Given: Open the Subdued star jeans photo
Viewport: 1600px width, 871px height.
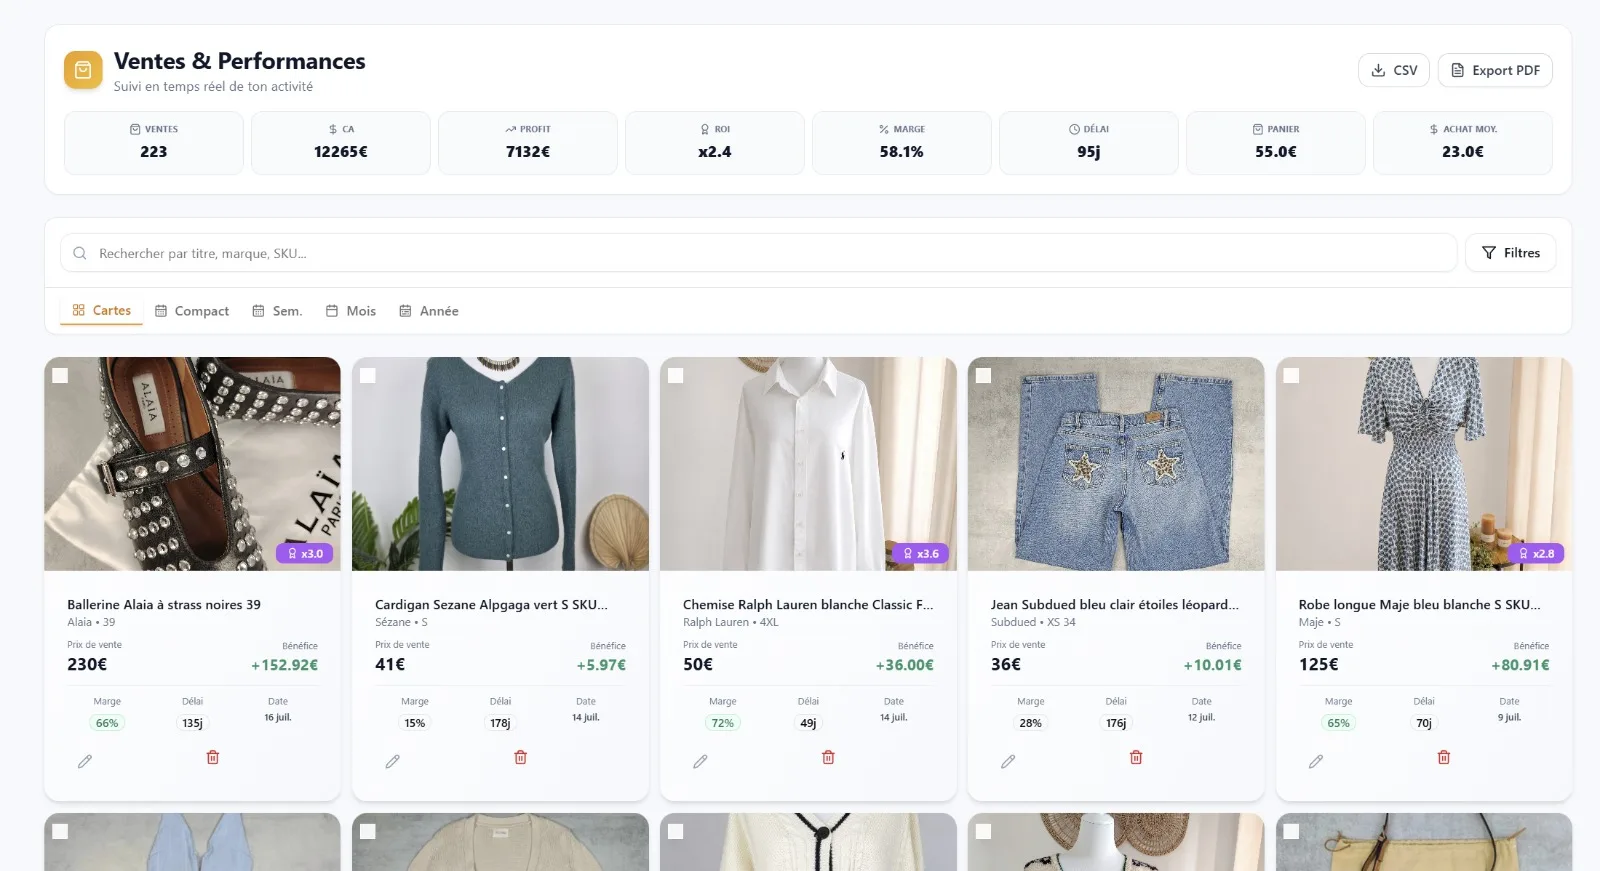Looking at the screenshot, I should pos(1116,464).
